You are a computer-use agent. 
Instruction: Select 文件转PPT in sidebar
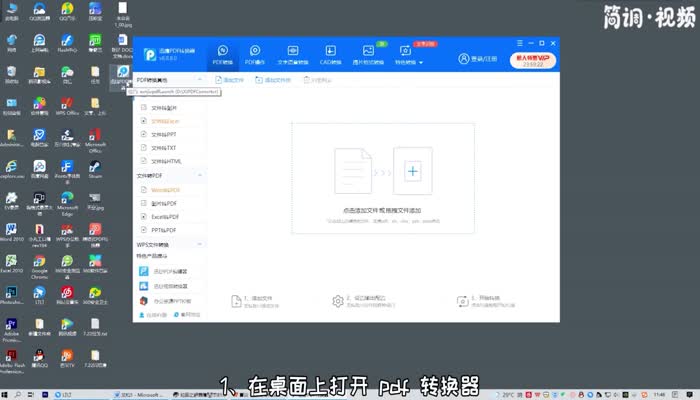click(x=163, y=134)
